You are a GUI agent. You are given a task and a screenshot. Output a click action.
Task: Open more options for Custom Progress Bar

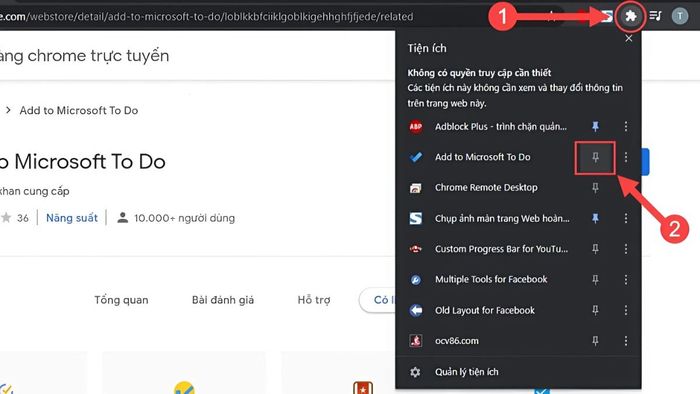tap(626, 249)
